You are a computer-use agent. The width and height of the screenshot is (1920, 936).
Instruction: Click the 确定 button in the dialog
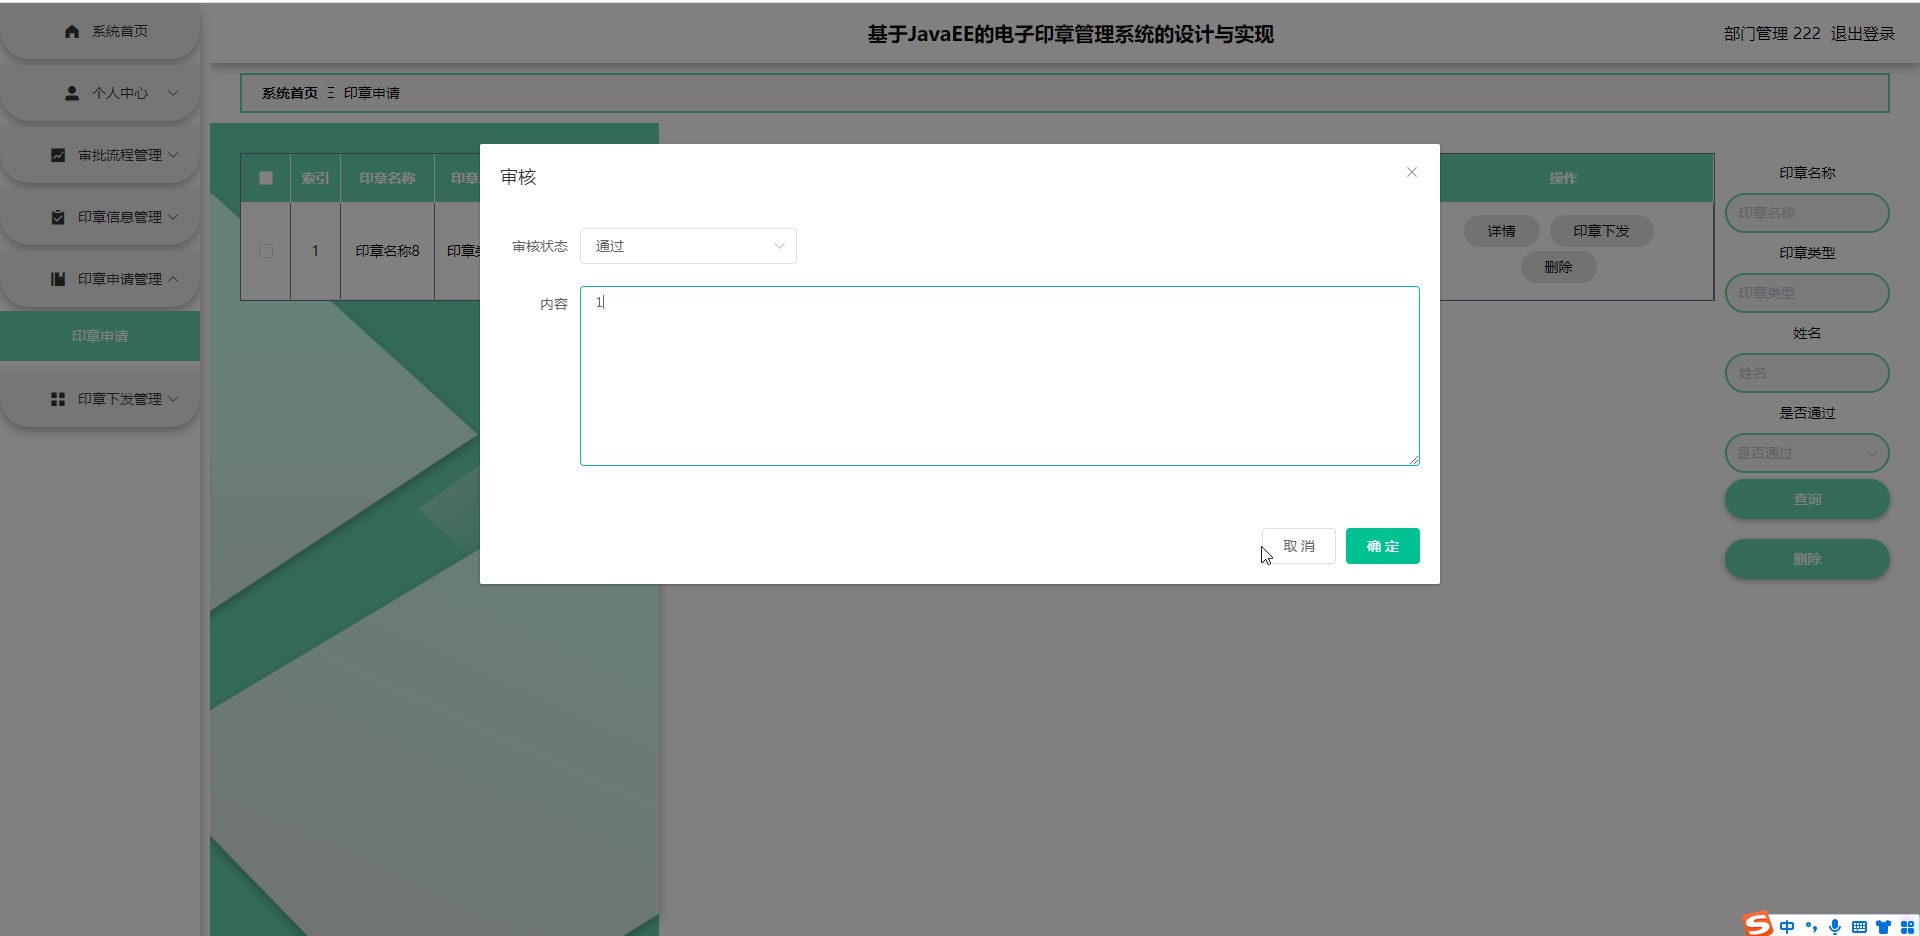pos(1383,546)
